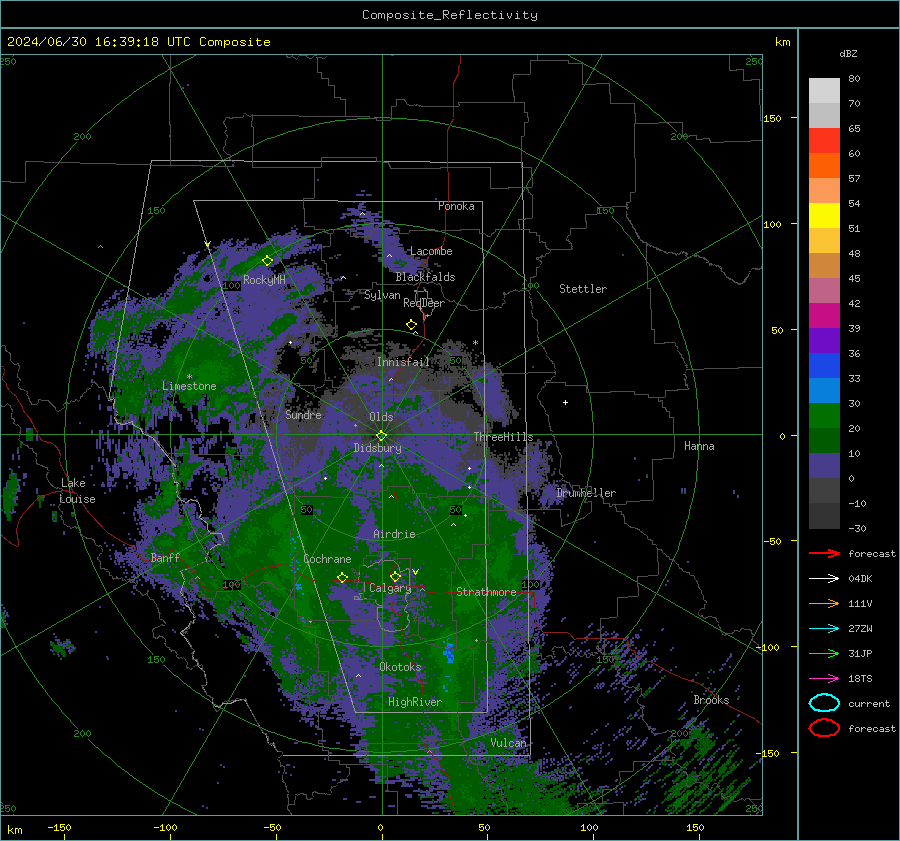This screenshot has height=841, width=900.
Task: Click the red forecast ellipse icon
Action: point(824,728)
